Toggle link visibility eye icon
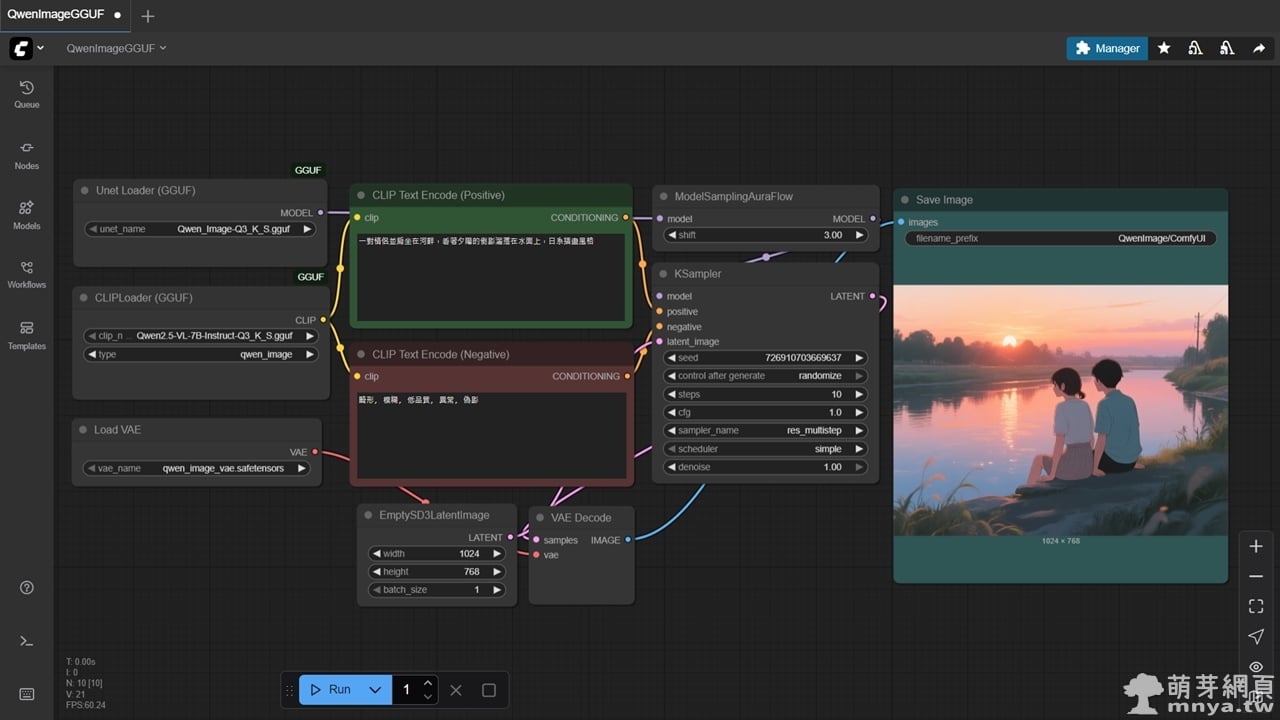This screenshot has height=720, width=1280. click(x=1256, y=666)
